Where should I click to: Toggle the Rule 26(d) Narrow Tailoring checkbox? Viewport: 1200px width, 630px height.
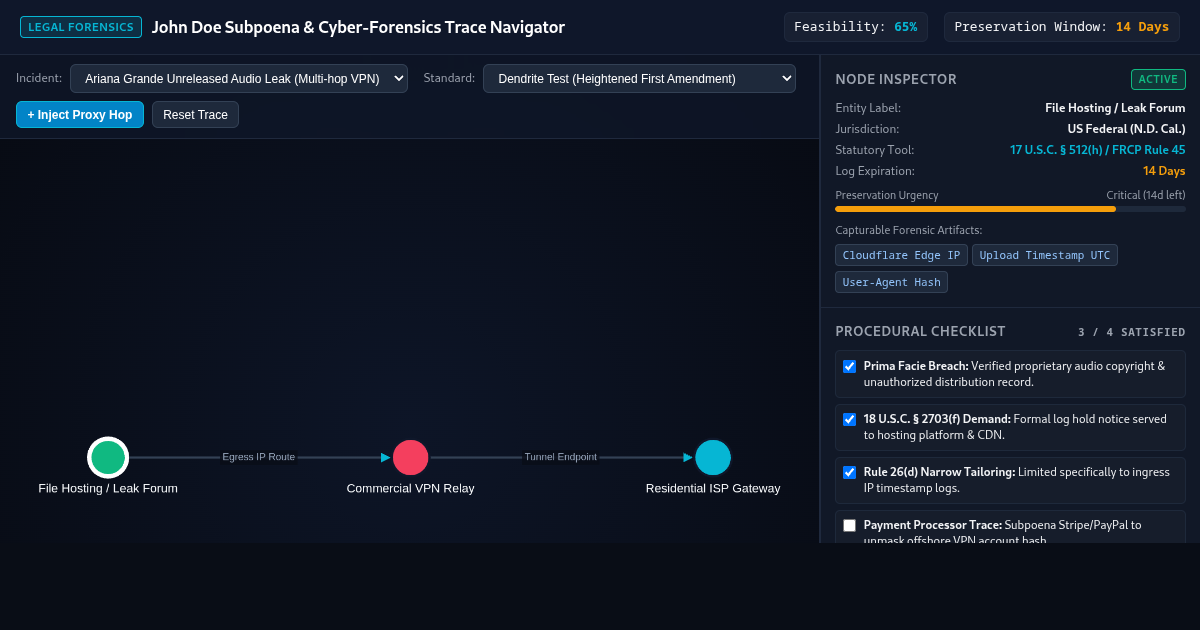pyautogui.click(x=849, y=472)
